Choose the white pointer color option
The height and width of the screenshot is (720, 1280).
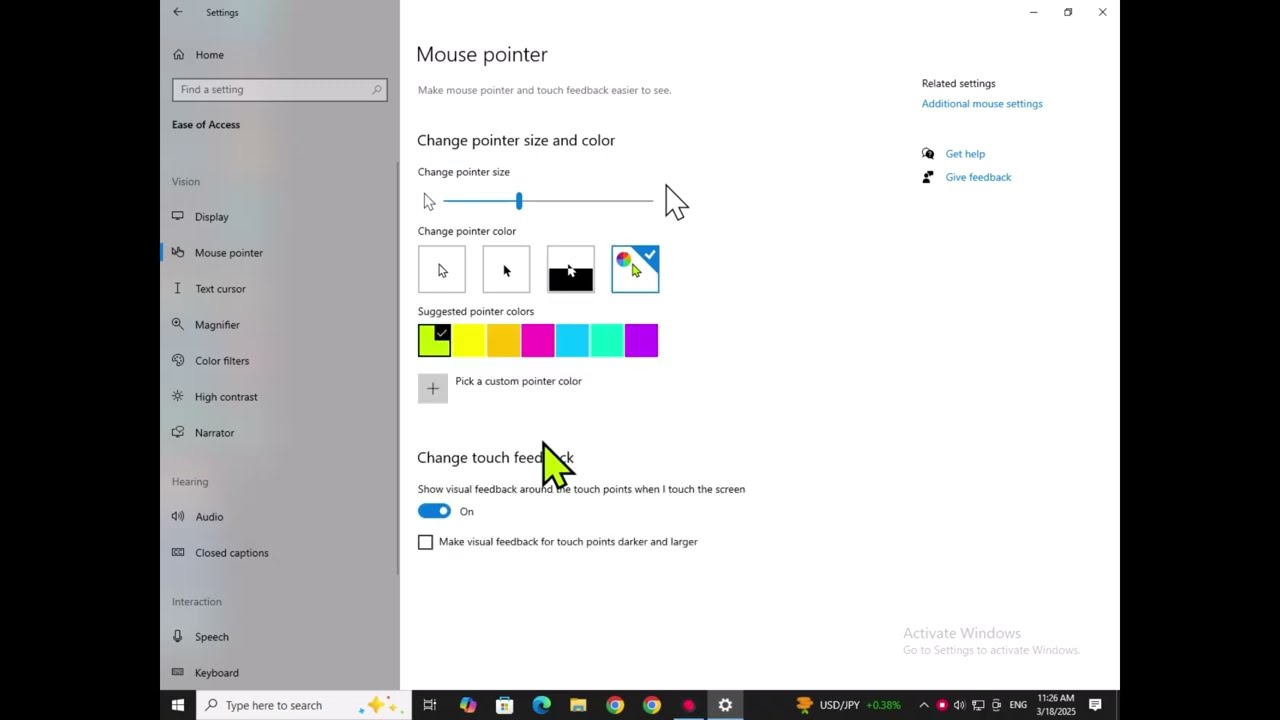point(442,270)
